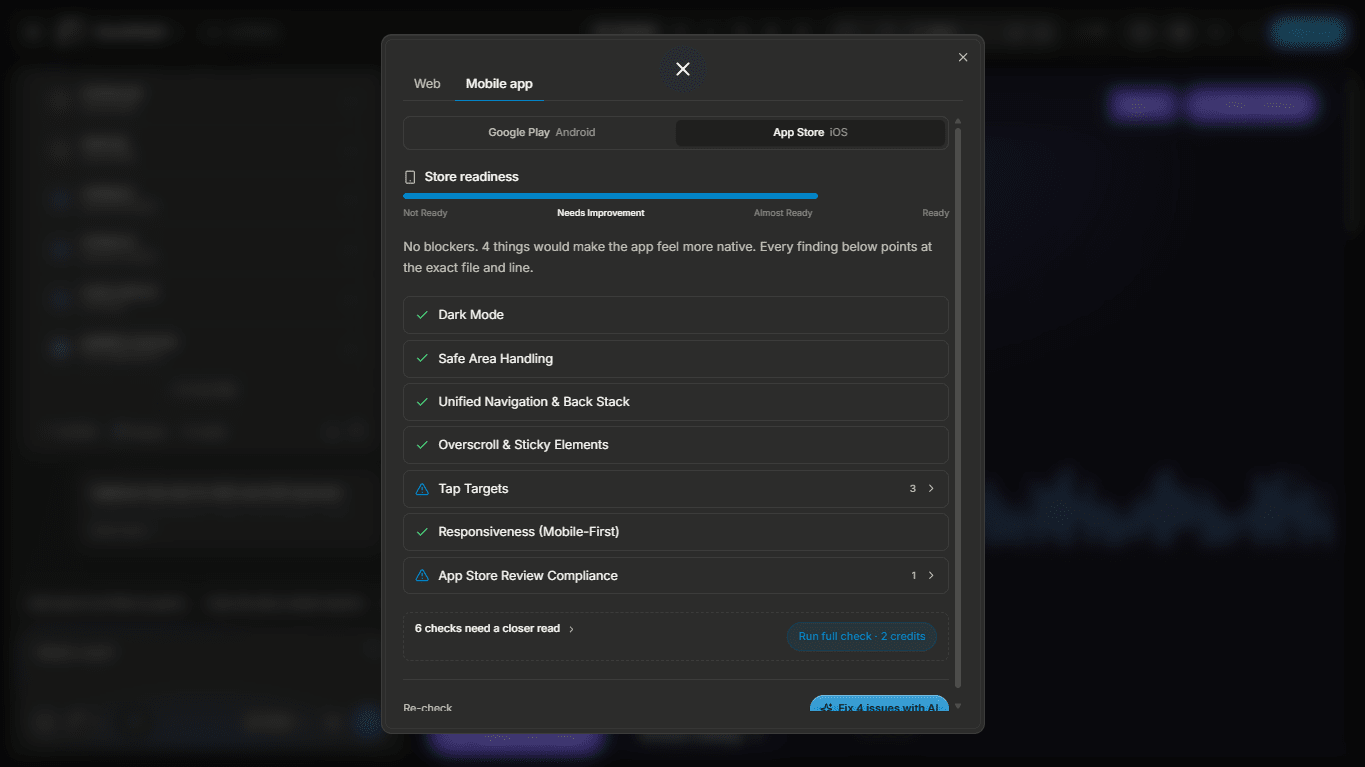Click the scroll-up arrow of the dialog
Viewport: 1365px width, 767px height.
click(958, 121)
